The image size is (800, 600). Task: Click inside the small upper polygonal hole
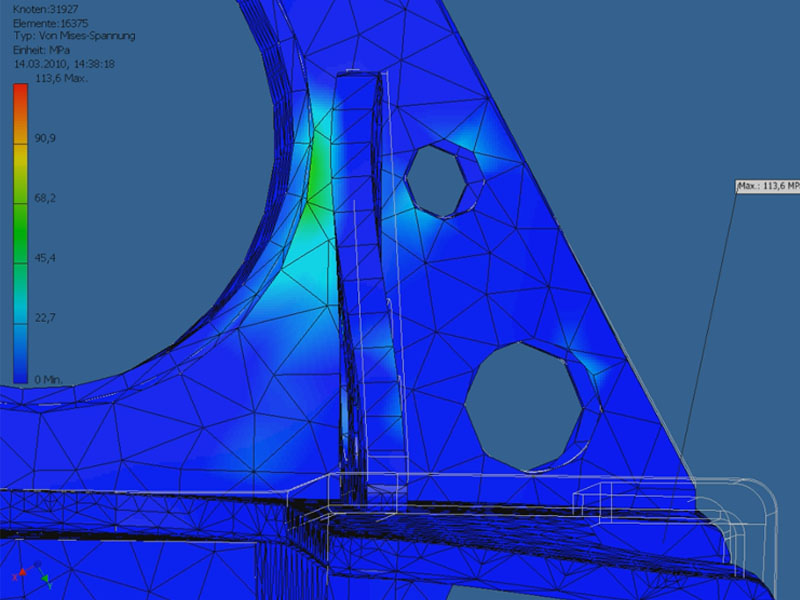point(437,179)
